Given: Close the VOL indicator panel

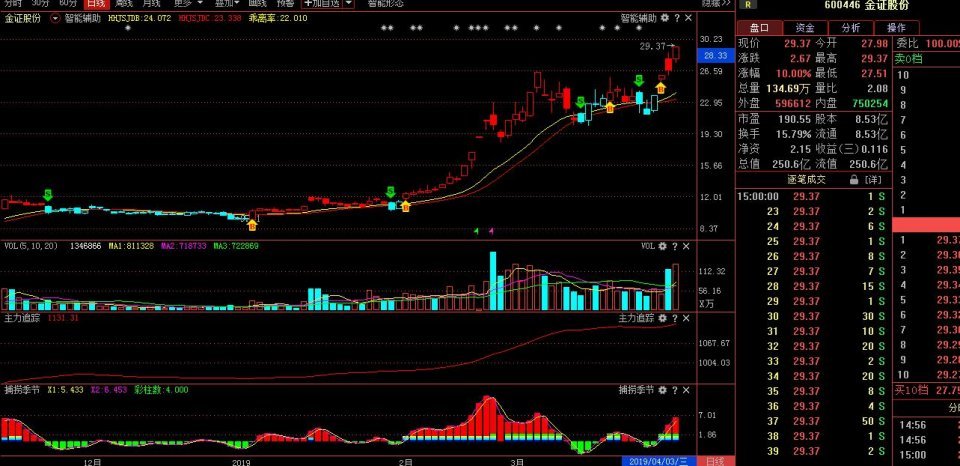Looking at the screenshot, I should pyautogui.click(x=688, y=245).
